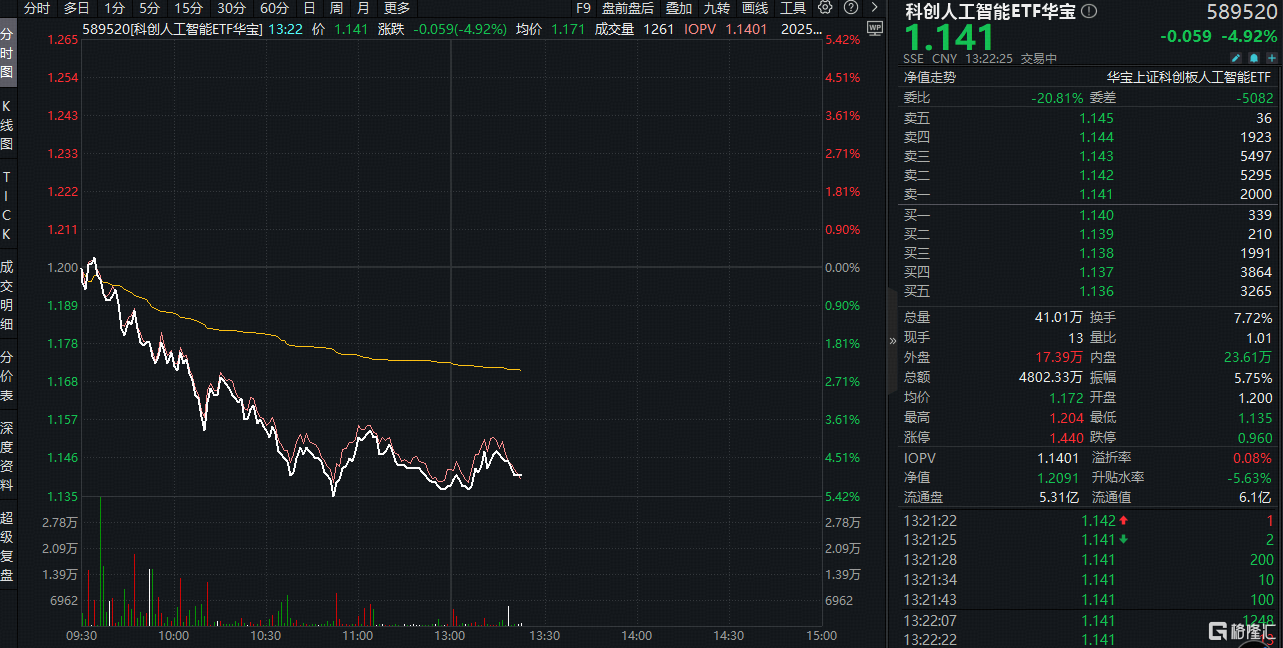Click the 卖三 row price 1.143
1283x648 pixels.
1096,156
